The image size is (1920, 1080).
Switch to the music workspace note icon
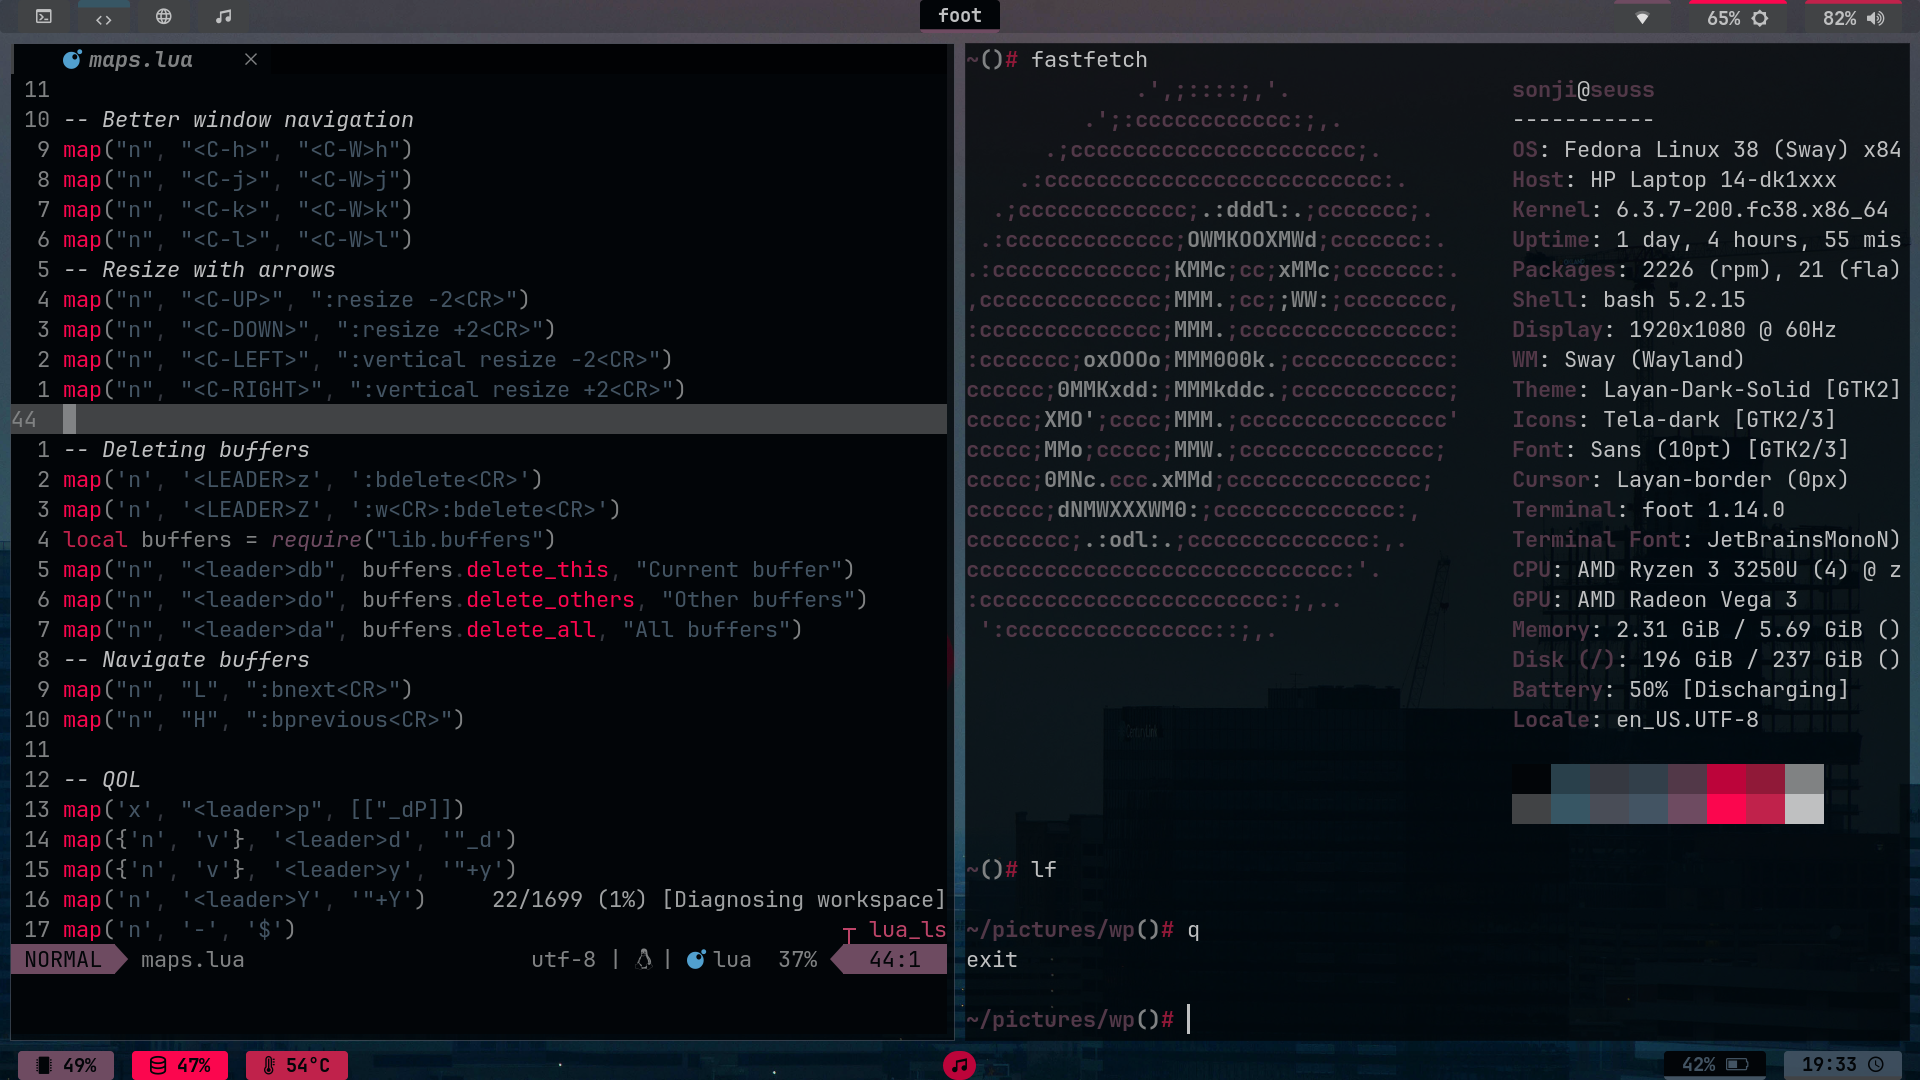(224, 17)
